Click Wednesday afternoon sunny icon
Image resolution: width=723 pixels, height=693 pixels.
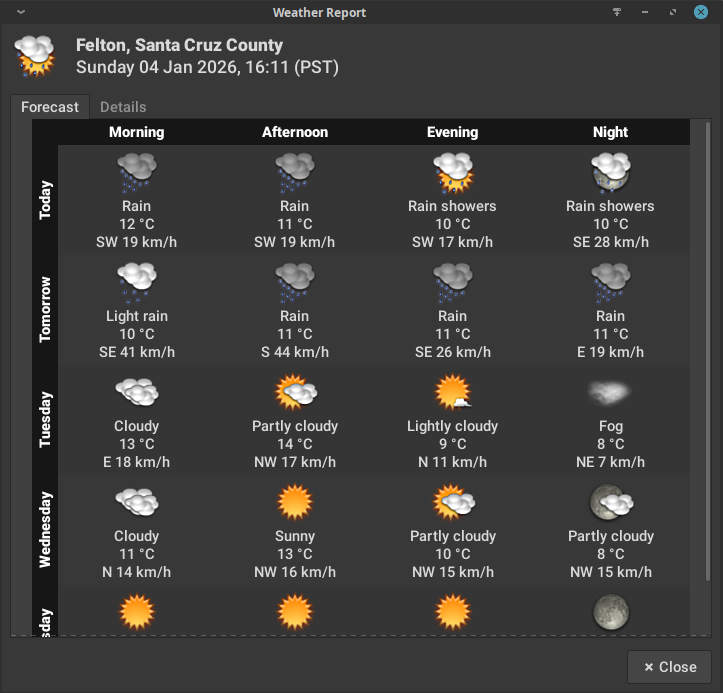pyautogui.click(x=295, y=502)
